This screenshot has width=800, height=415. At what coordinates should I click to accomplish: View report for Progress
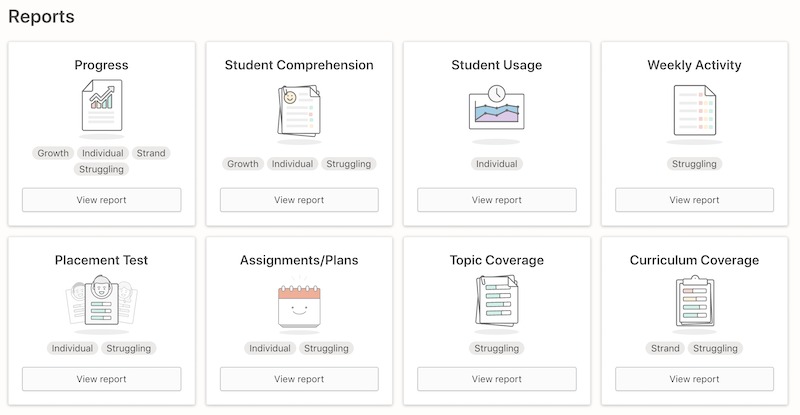click(101, 200)
